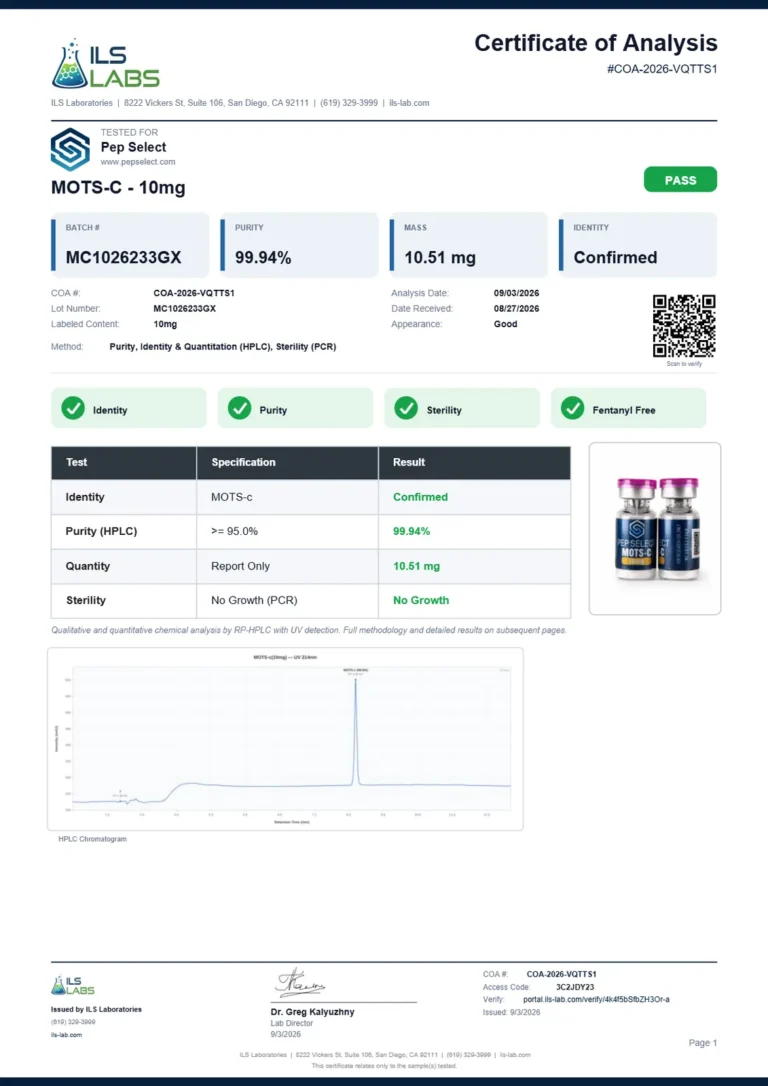This screenshot has height=1086, width=768.
Task: Click the Pep Select hexagon logo
Action: coord(70,149)
